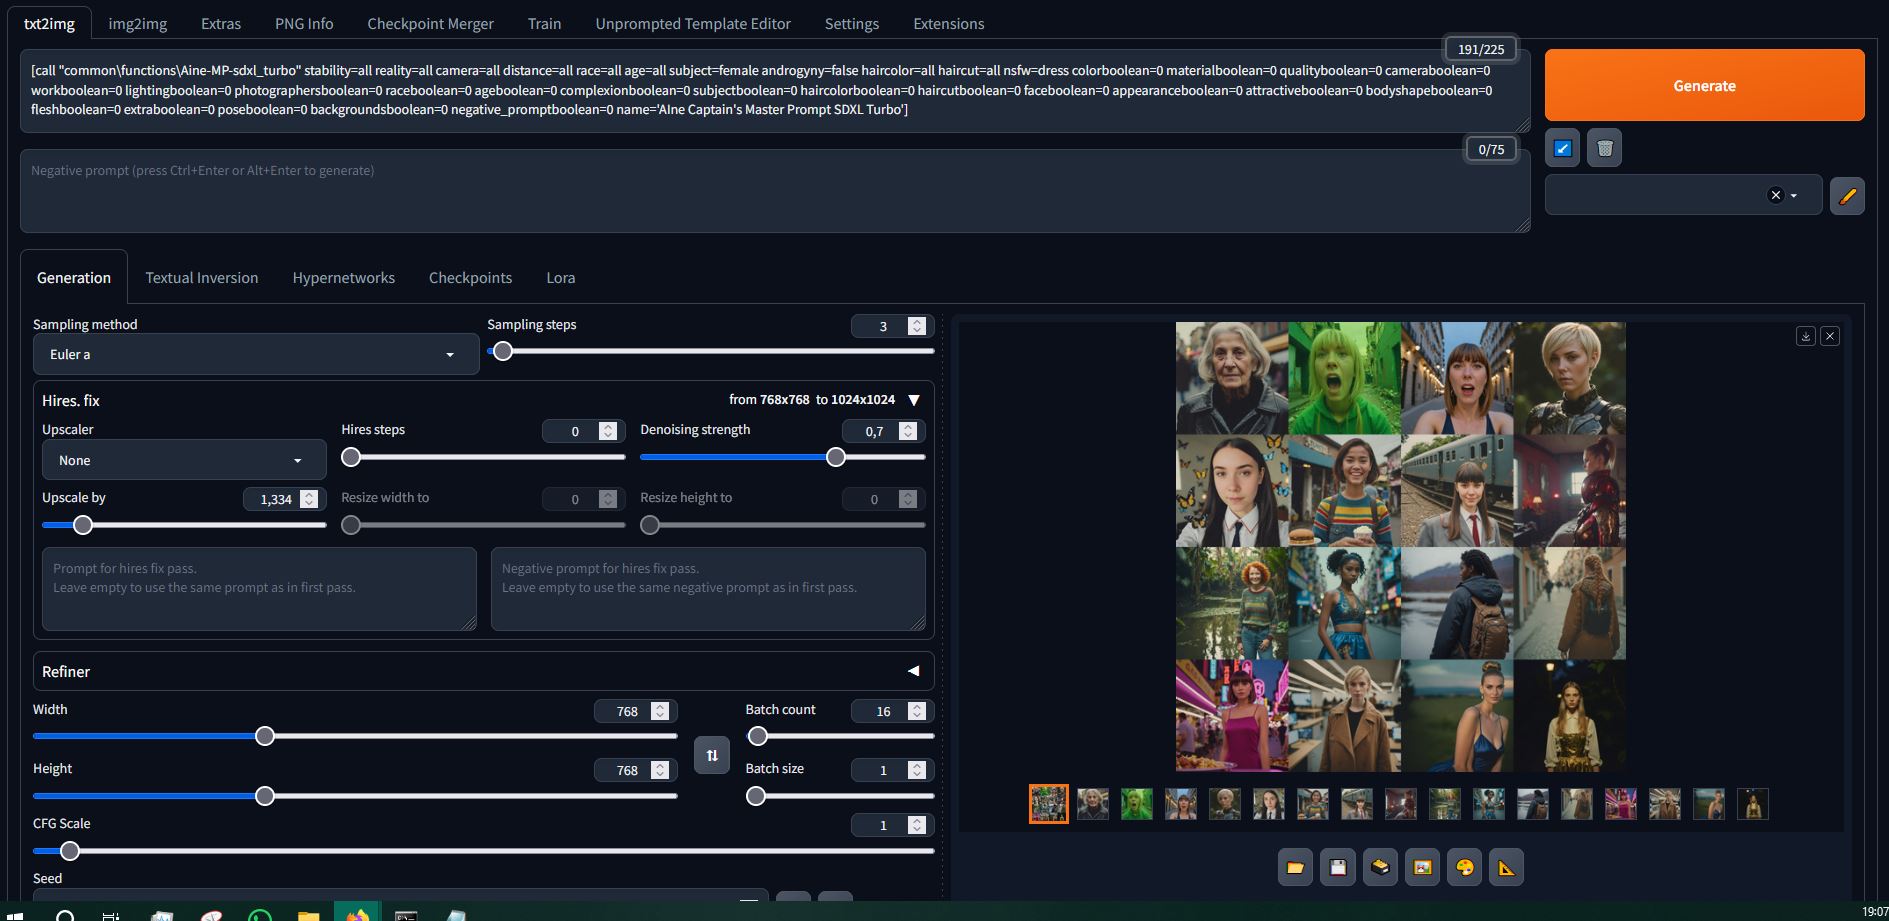
Task: Click the pencil edit styles icon
Action: click(x=1847, y=196)
